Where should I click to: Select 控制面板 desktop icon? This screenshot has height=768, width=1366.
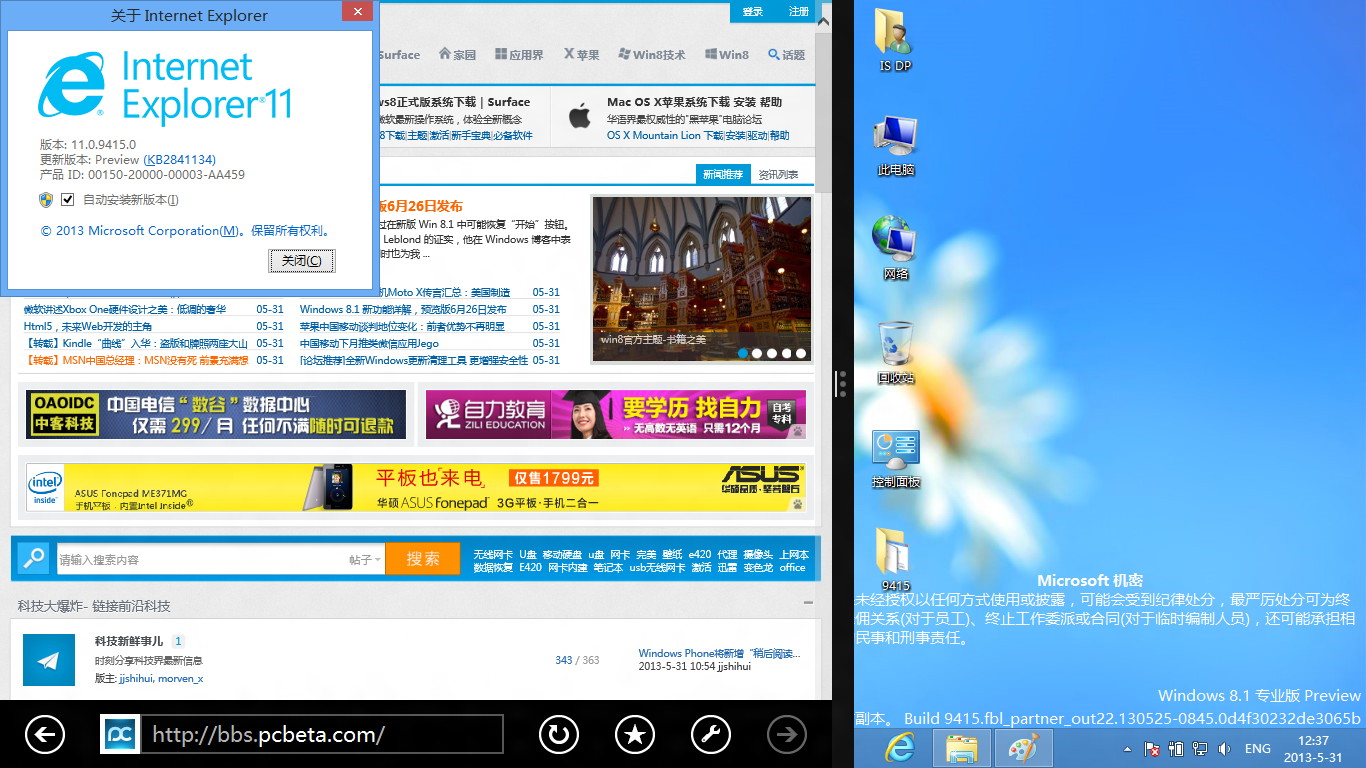coord(895,458)
